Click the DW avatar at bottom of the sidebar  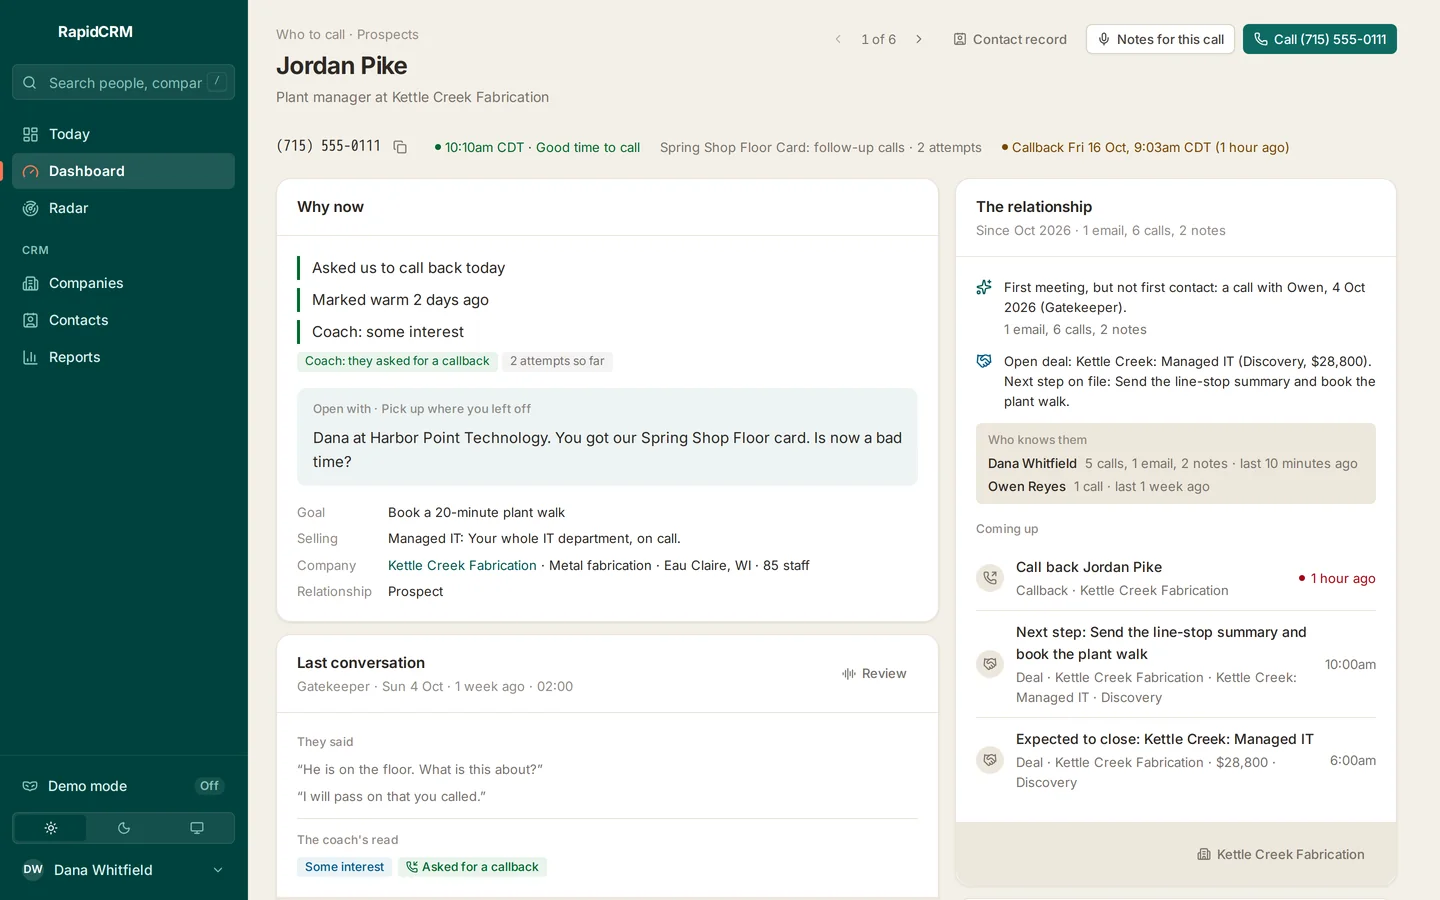coord(33,870)
